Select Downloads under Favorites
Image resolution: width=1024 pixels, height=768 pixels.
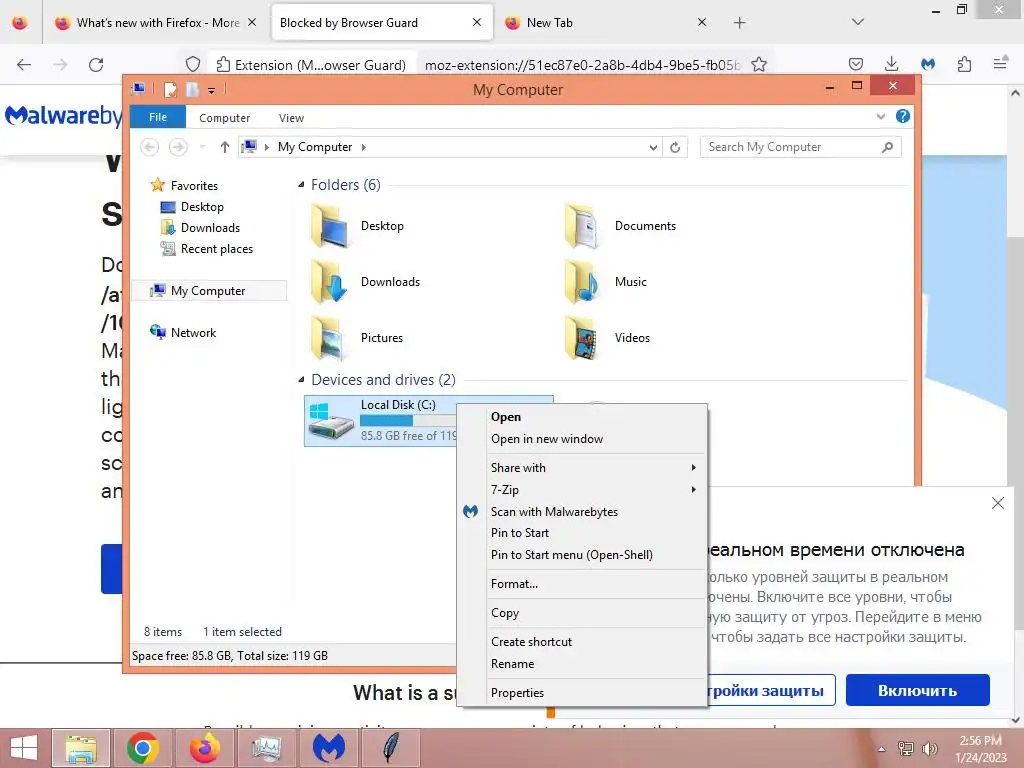pos(210,228)
